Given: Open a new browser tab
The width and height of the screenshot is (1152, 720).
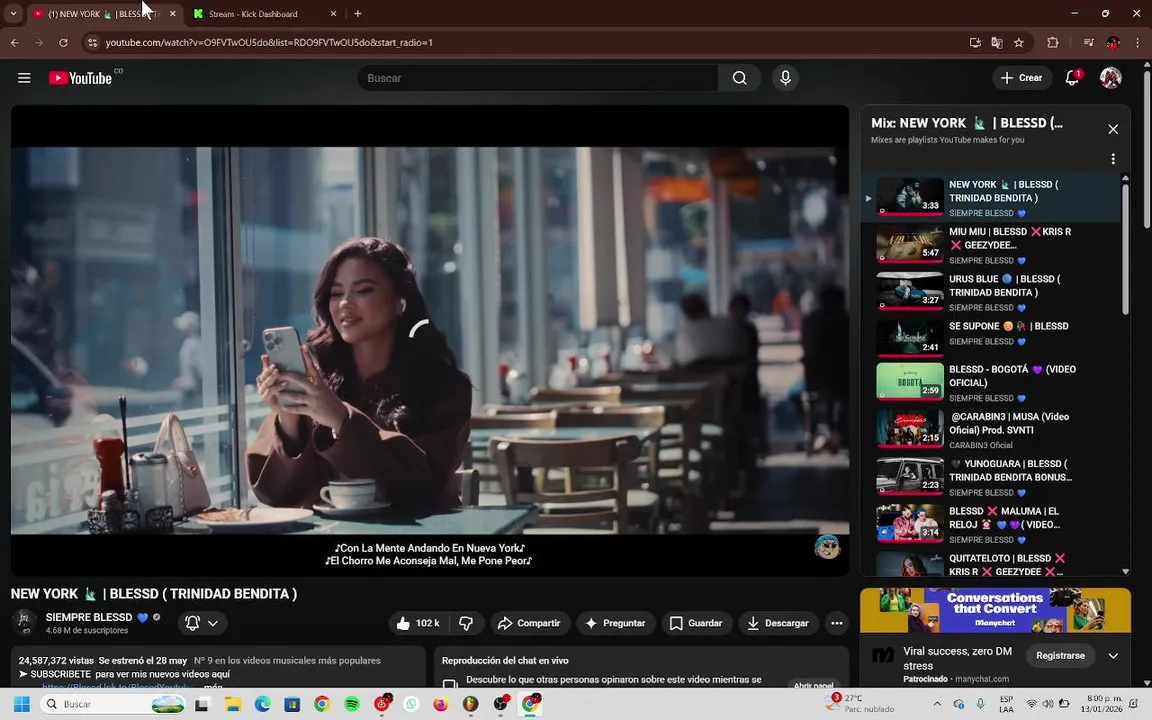Looking at the screenshot, I should [358, 13].
